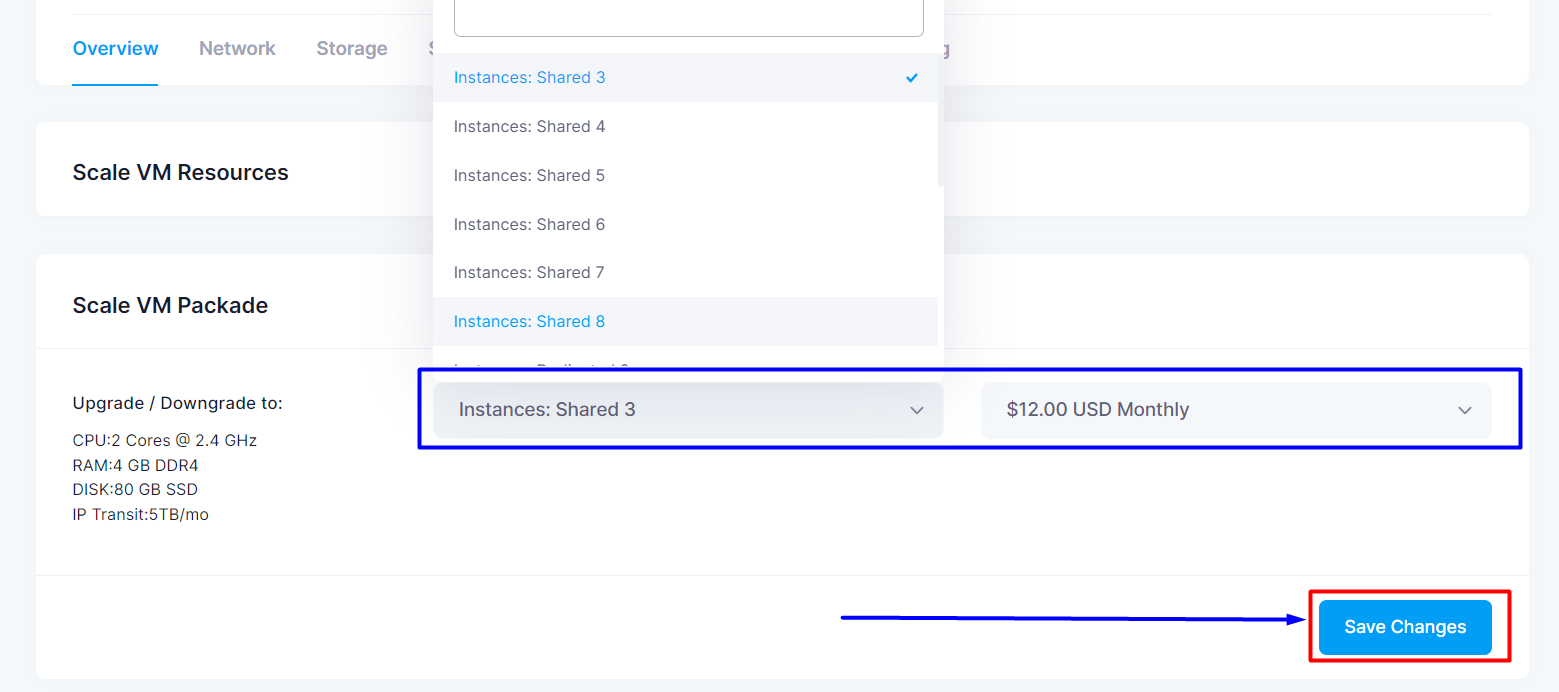Open the $12.00 USD Monthly billing dropdown

[x=1236, y=409]
